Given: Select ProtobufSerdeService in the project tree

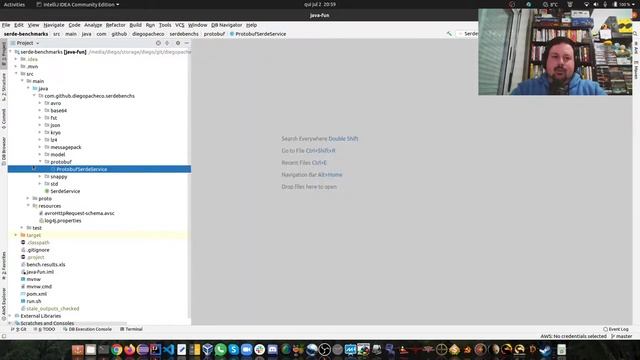Looking at the screenshot, I should pyautogui.click(x=99, y=169).
